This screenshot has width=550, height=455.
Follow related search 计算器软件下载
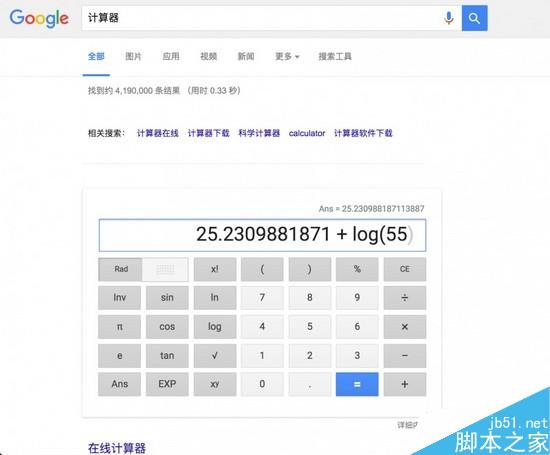point(363,133)
